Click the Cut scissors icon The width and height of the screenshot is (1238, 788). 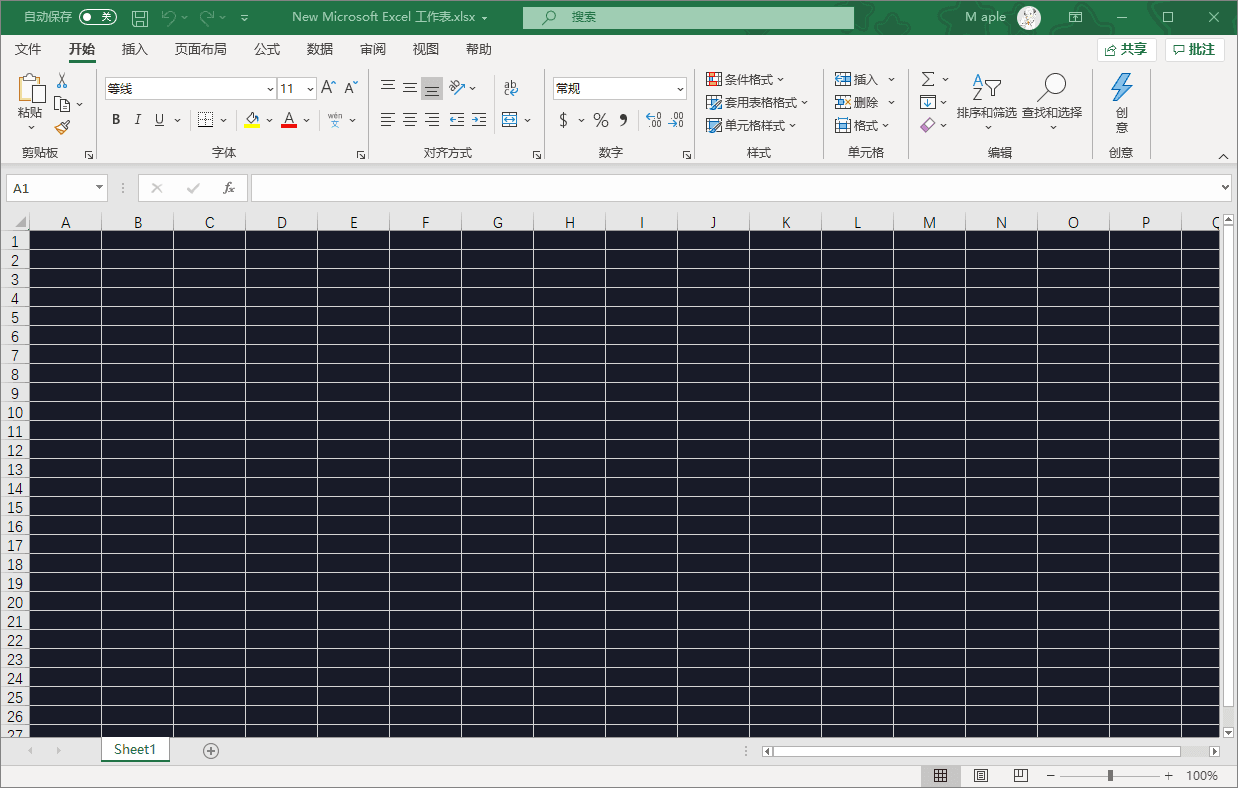62,81
